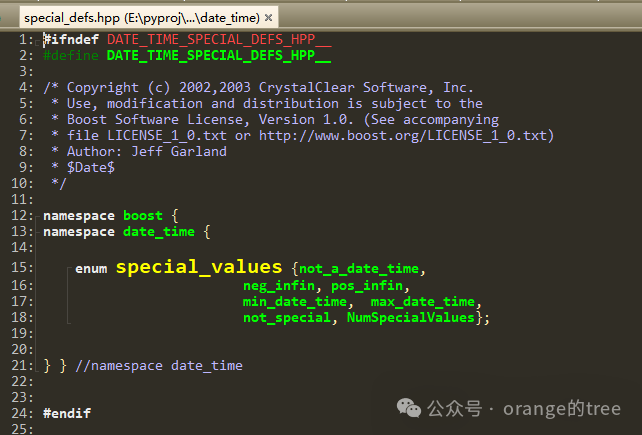Click 'Boost' in the license comment on line 6
This screenshot has height=435, width=642.
click(x=87, y=119)
